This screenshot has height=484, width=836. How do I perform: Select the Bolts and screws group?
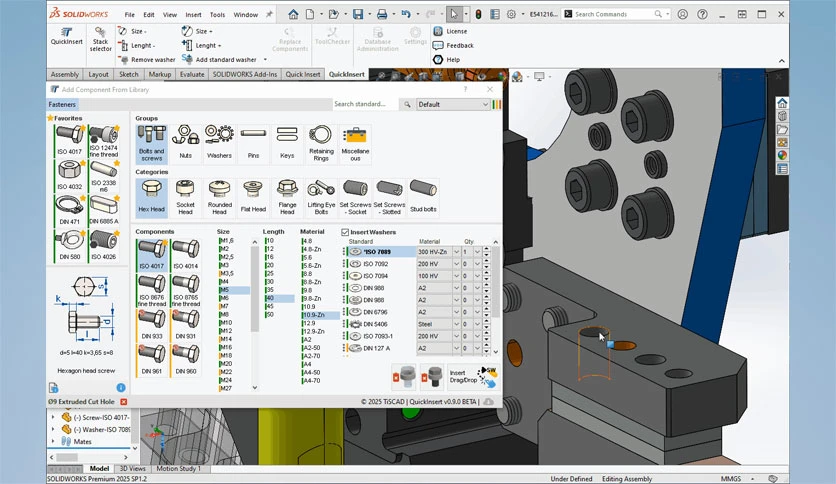coord(151,143)
